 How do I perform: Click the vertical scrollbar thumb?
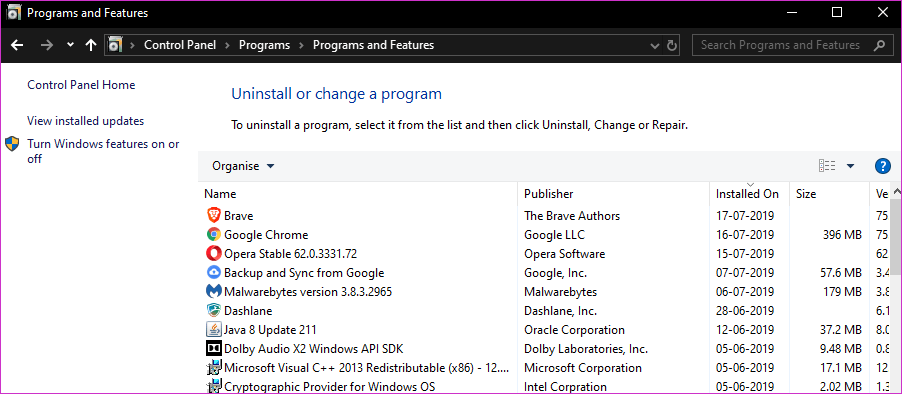(x=896, y=237)
